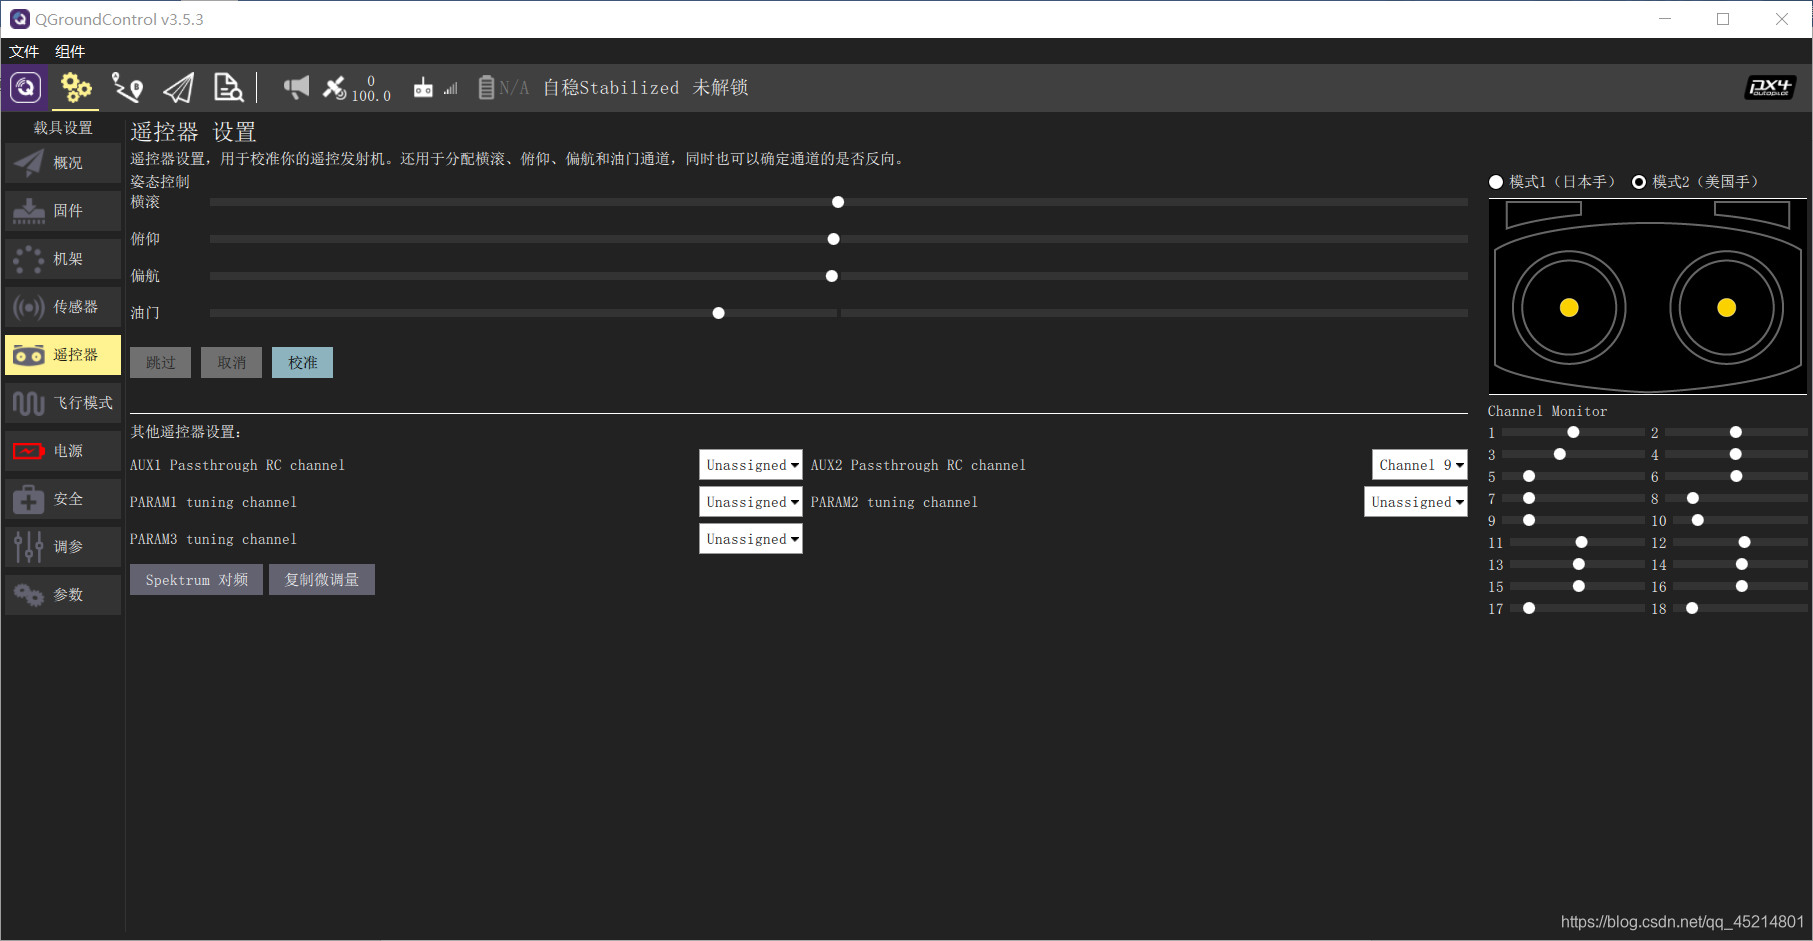
Task: Show RC signal strength indicator
Action: [437, 88]
